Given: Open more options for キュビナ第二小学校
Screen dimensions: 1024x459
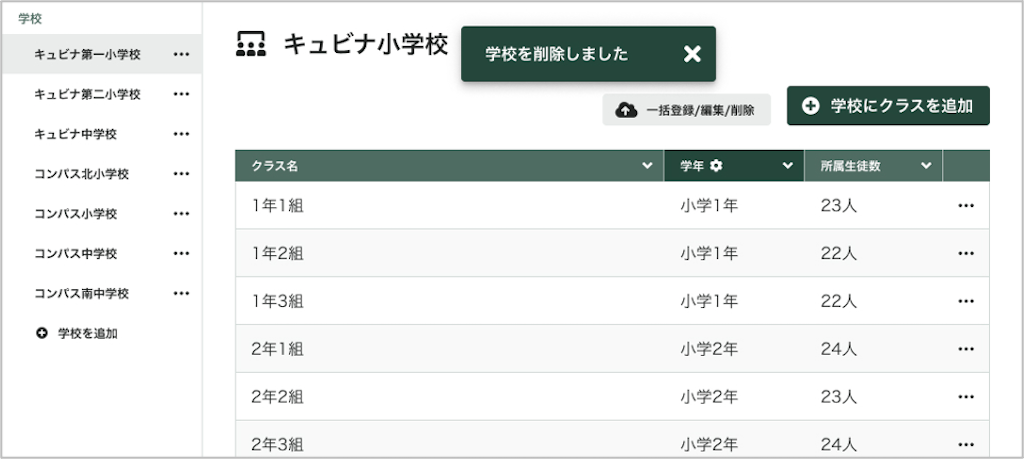Looking at the screenshot, I should coord(182,94).
